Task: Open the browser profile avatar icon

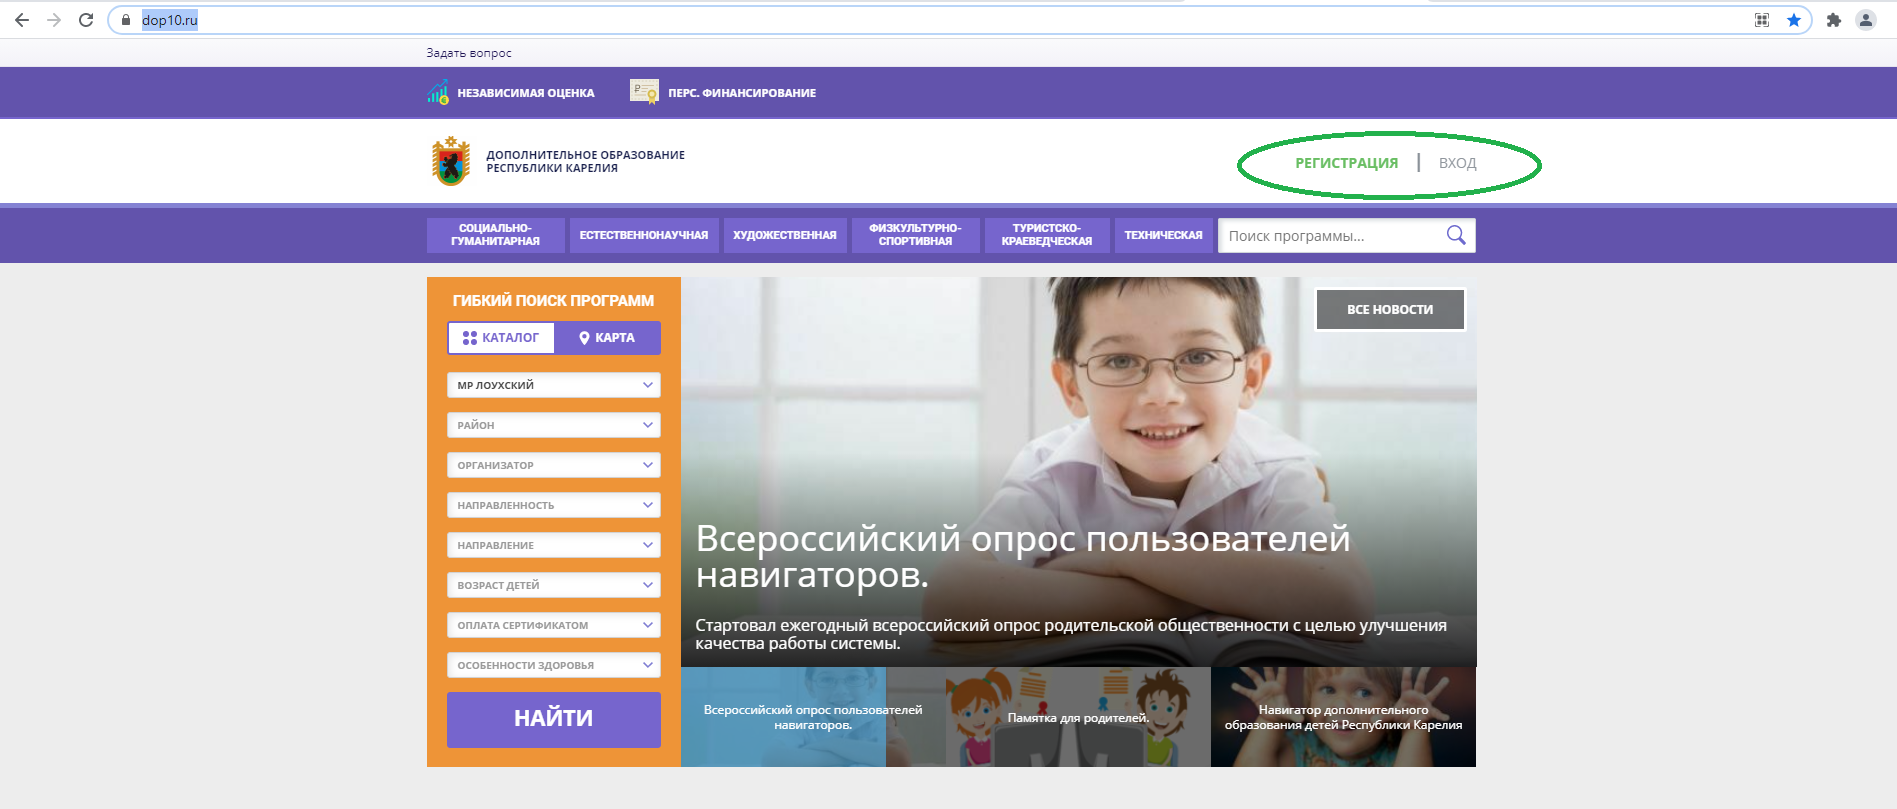Action: pos(1866,20)
